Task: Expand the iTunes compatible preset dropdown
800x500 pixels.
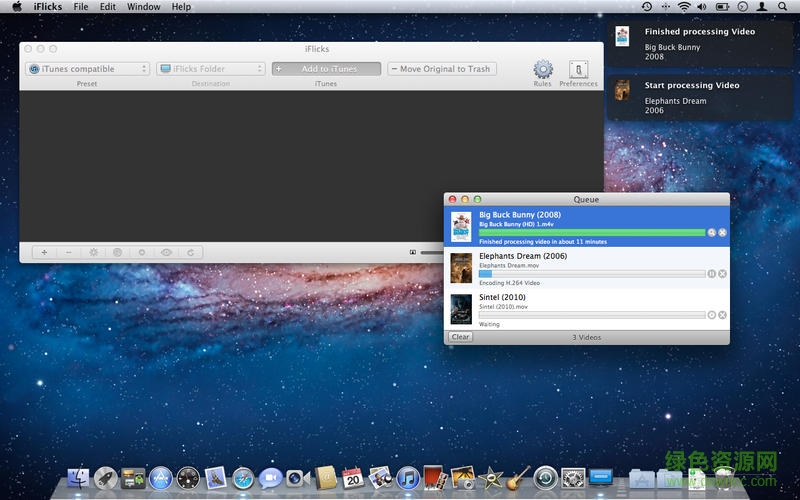Action: point(88,69)
